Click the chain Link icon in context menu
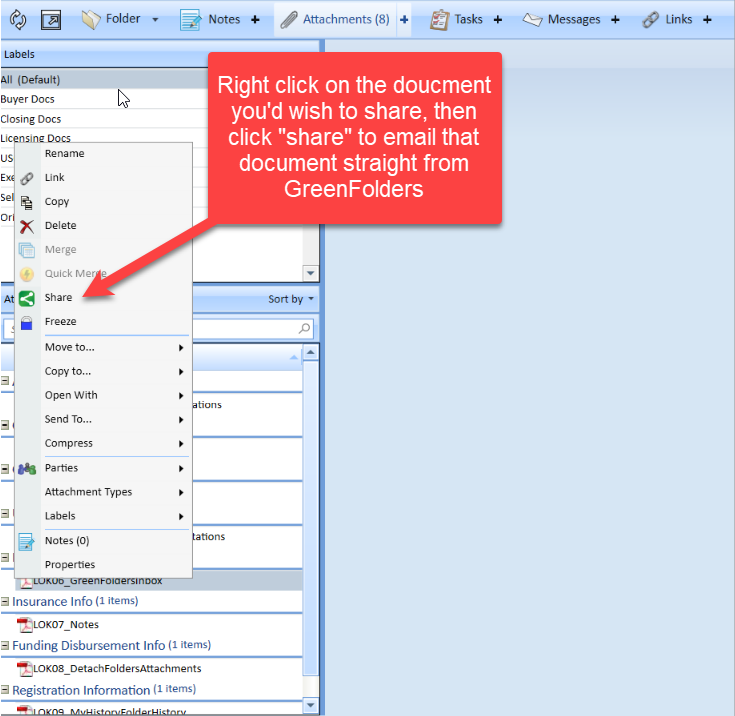 (27, 178)
